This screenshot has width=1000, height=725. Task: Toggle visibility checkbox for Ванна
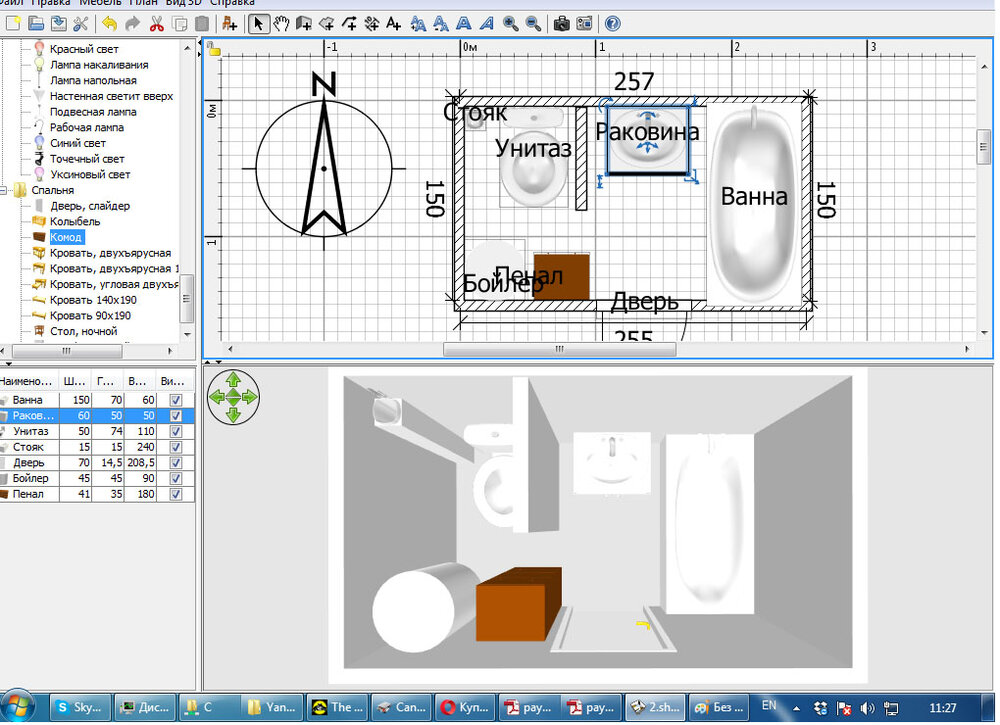176,400
